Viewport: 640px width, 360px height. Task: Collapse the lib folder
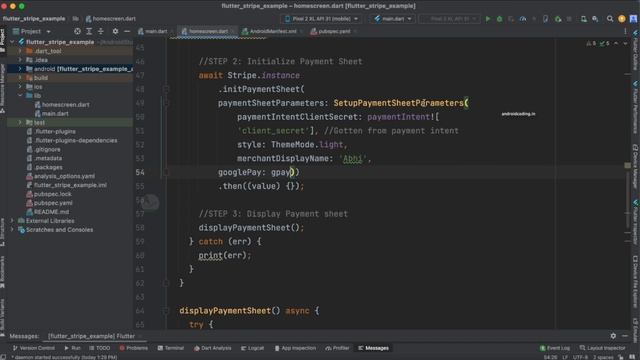click(20, 96)
